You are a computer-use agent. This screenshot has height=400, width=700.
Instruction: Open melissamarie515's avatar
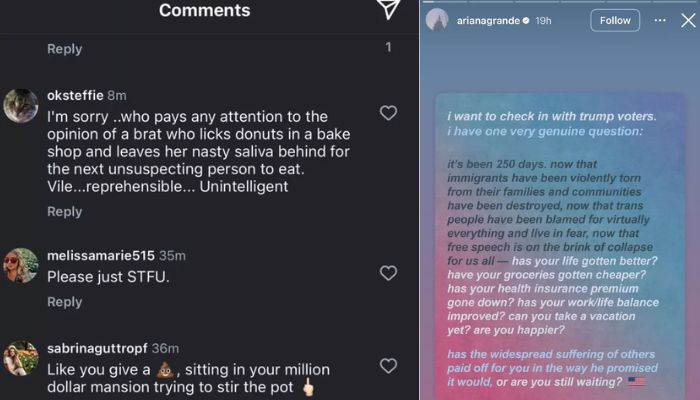point(20,265)
